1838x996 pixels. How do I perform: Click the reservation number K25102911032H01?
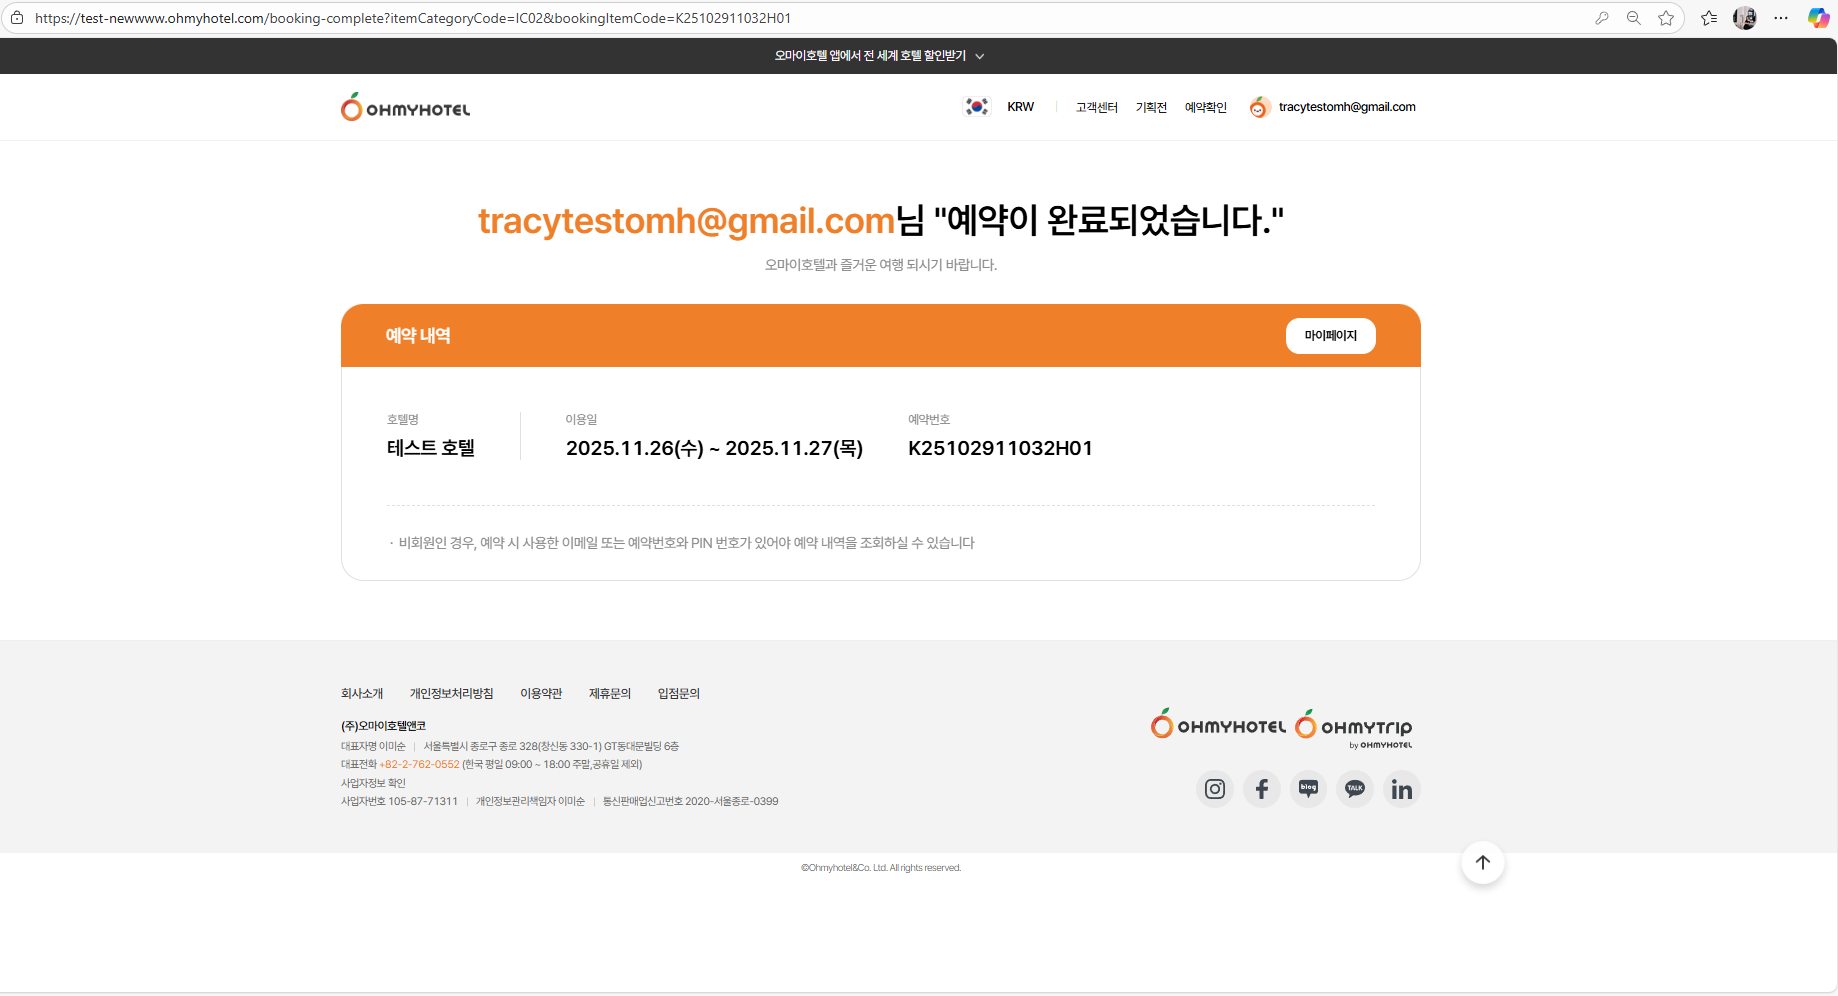pyautogui.click(x=1000, y=448)
